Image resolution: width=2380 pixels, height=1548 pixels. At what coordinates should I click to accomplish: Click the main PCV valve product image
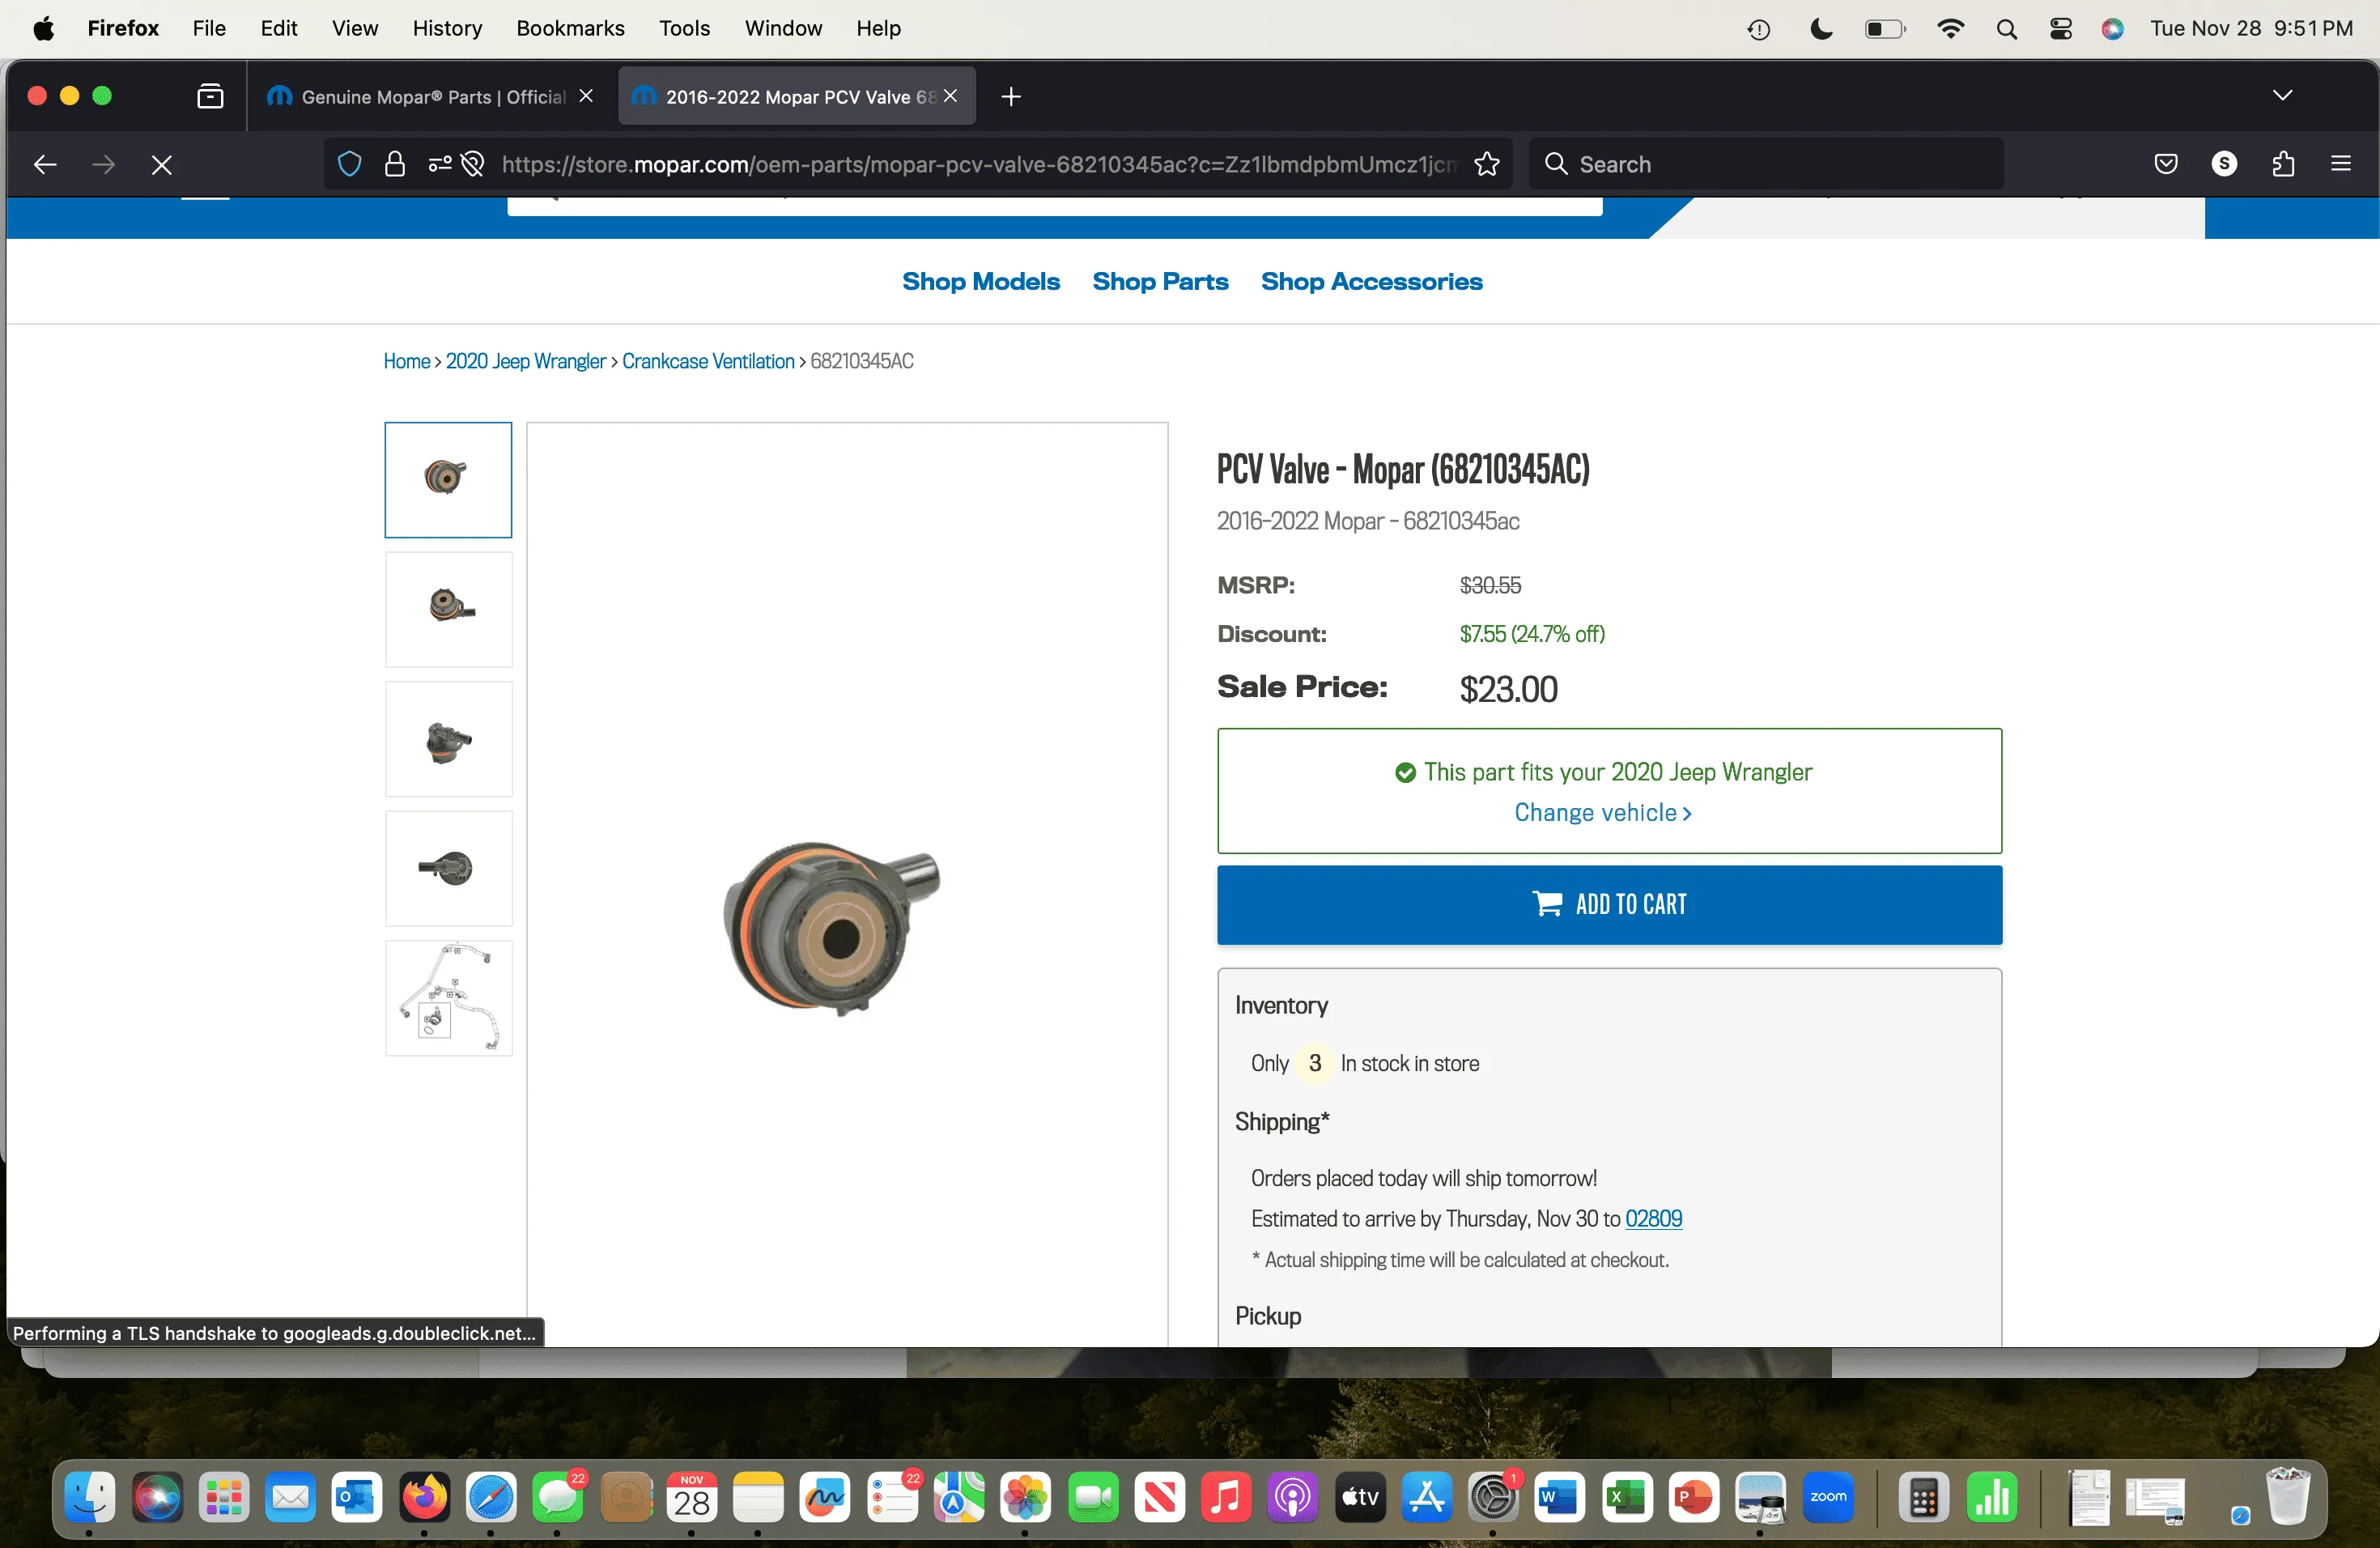click(x=832, y=928)
